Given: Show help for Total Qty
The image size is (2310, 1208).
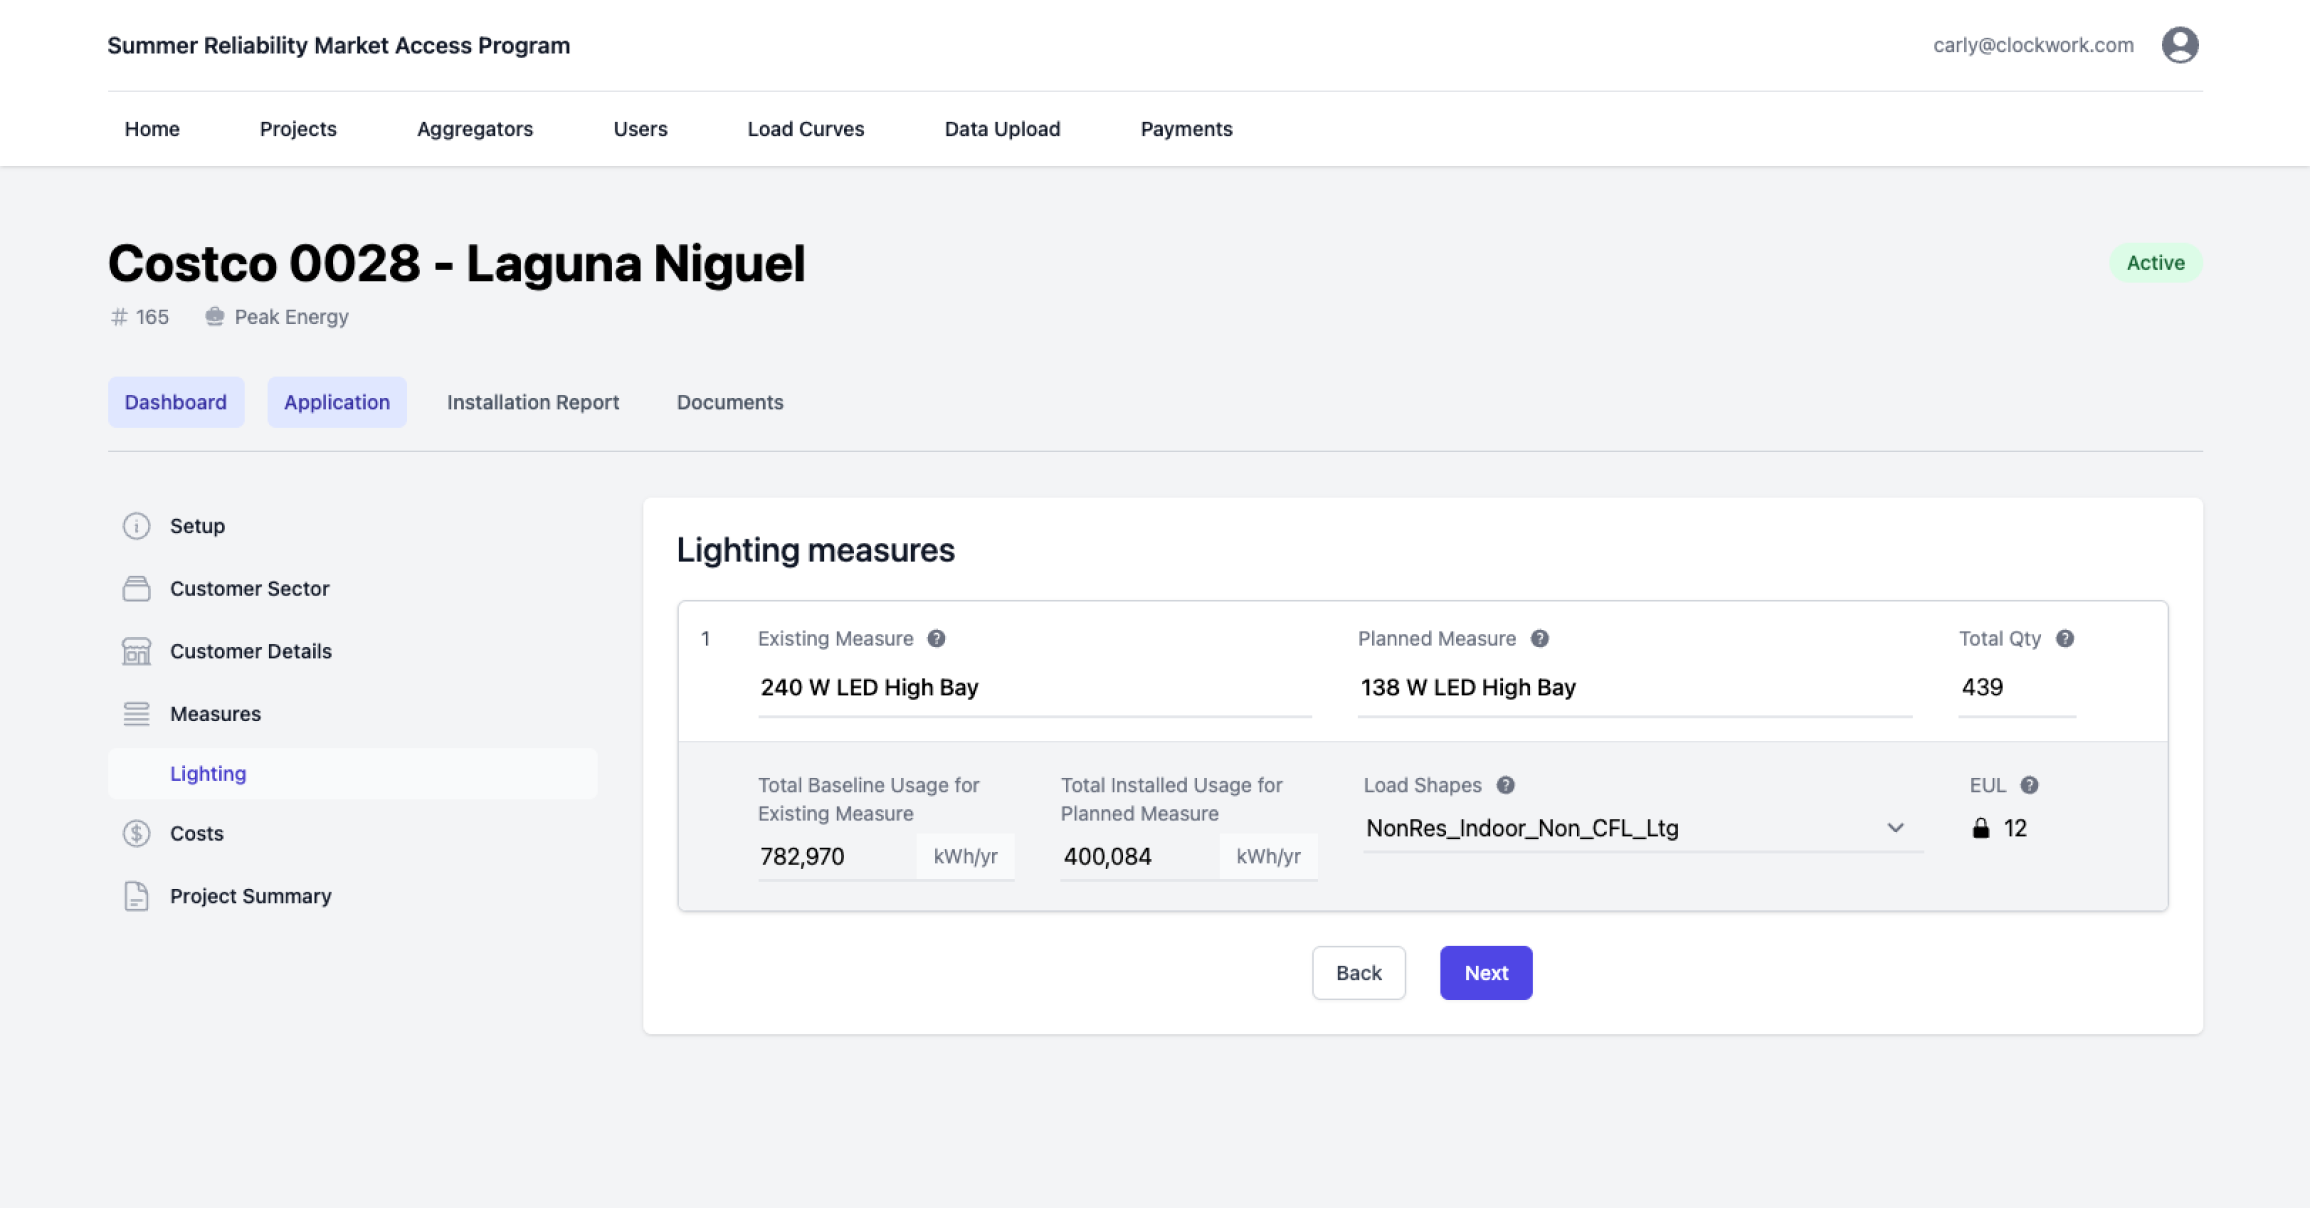Looking at the screenshot, I should coord(2065,639).
